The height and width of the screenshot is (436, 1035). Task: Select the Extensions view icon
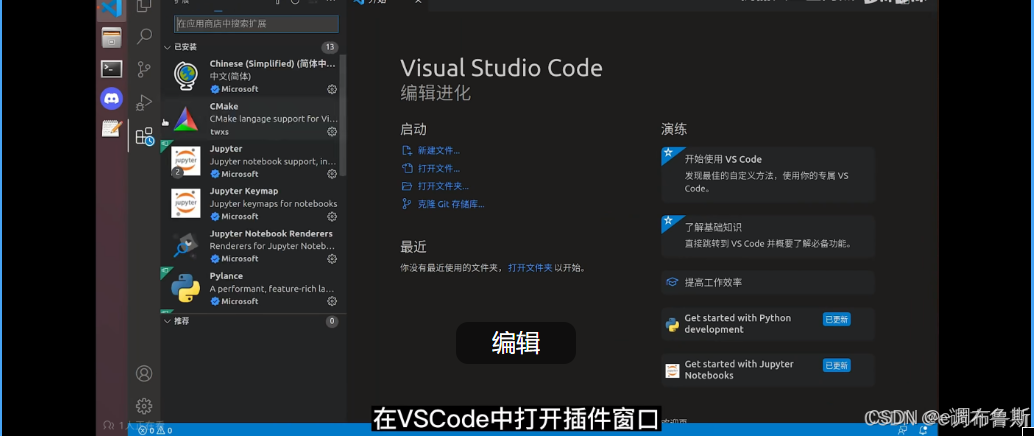144,137
